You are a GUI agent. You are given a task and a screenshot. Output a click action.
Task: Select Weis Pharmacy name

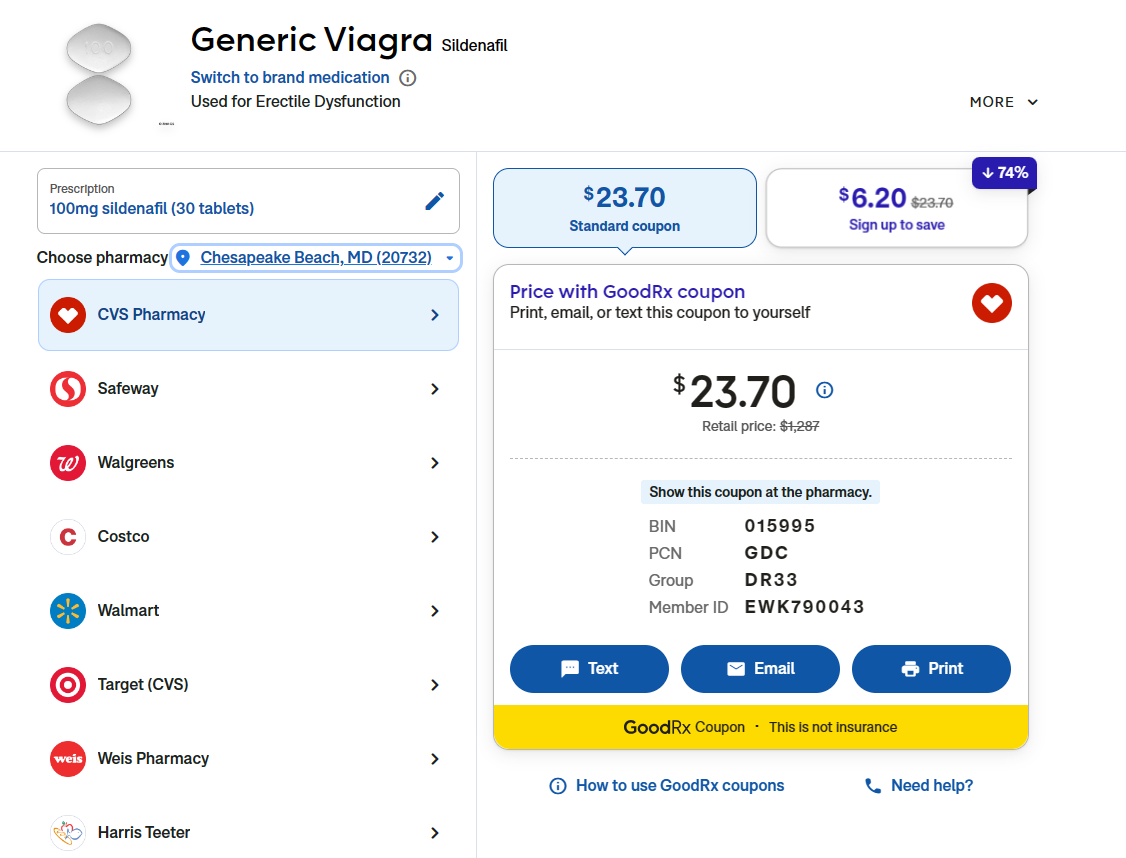point(153,758)
